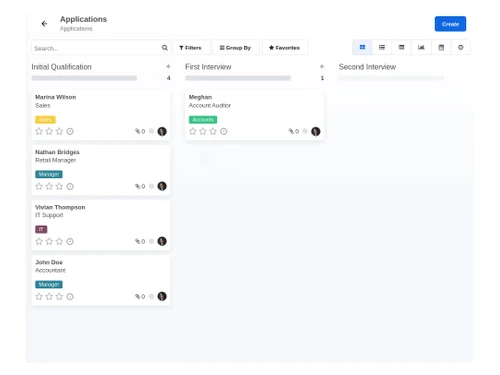Click the green Accounts tag
Screen dimensions: 500x375
pyautogui.click(x=203, y=119)
